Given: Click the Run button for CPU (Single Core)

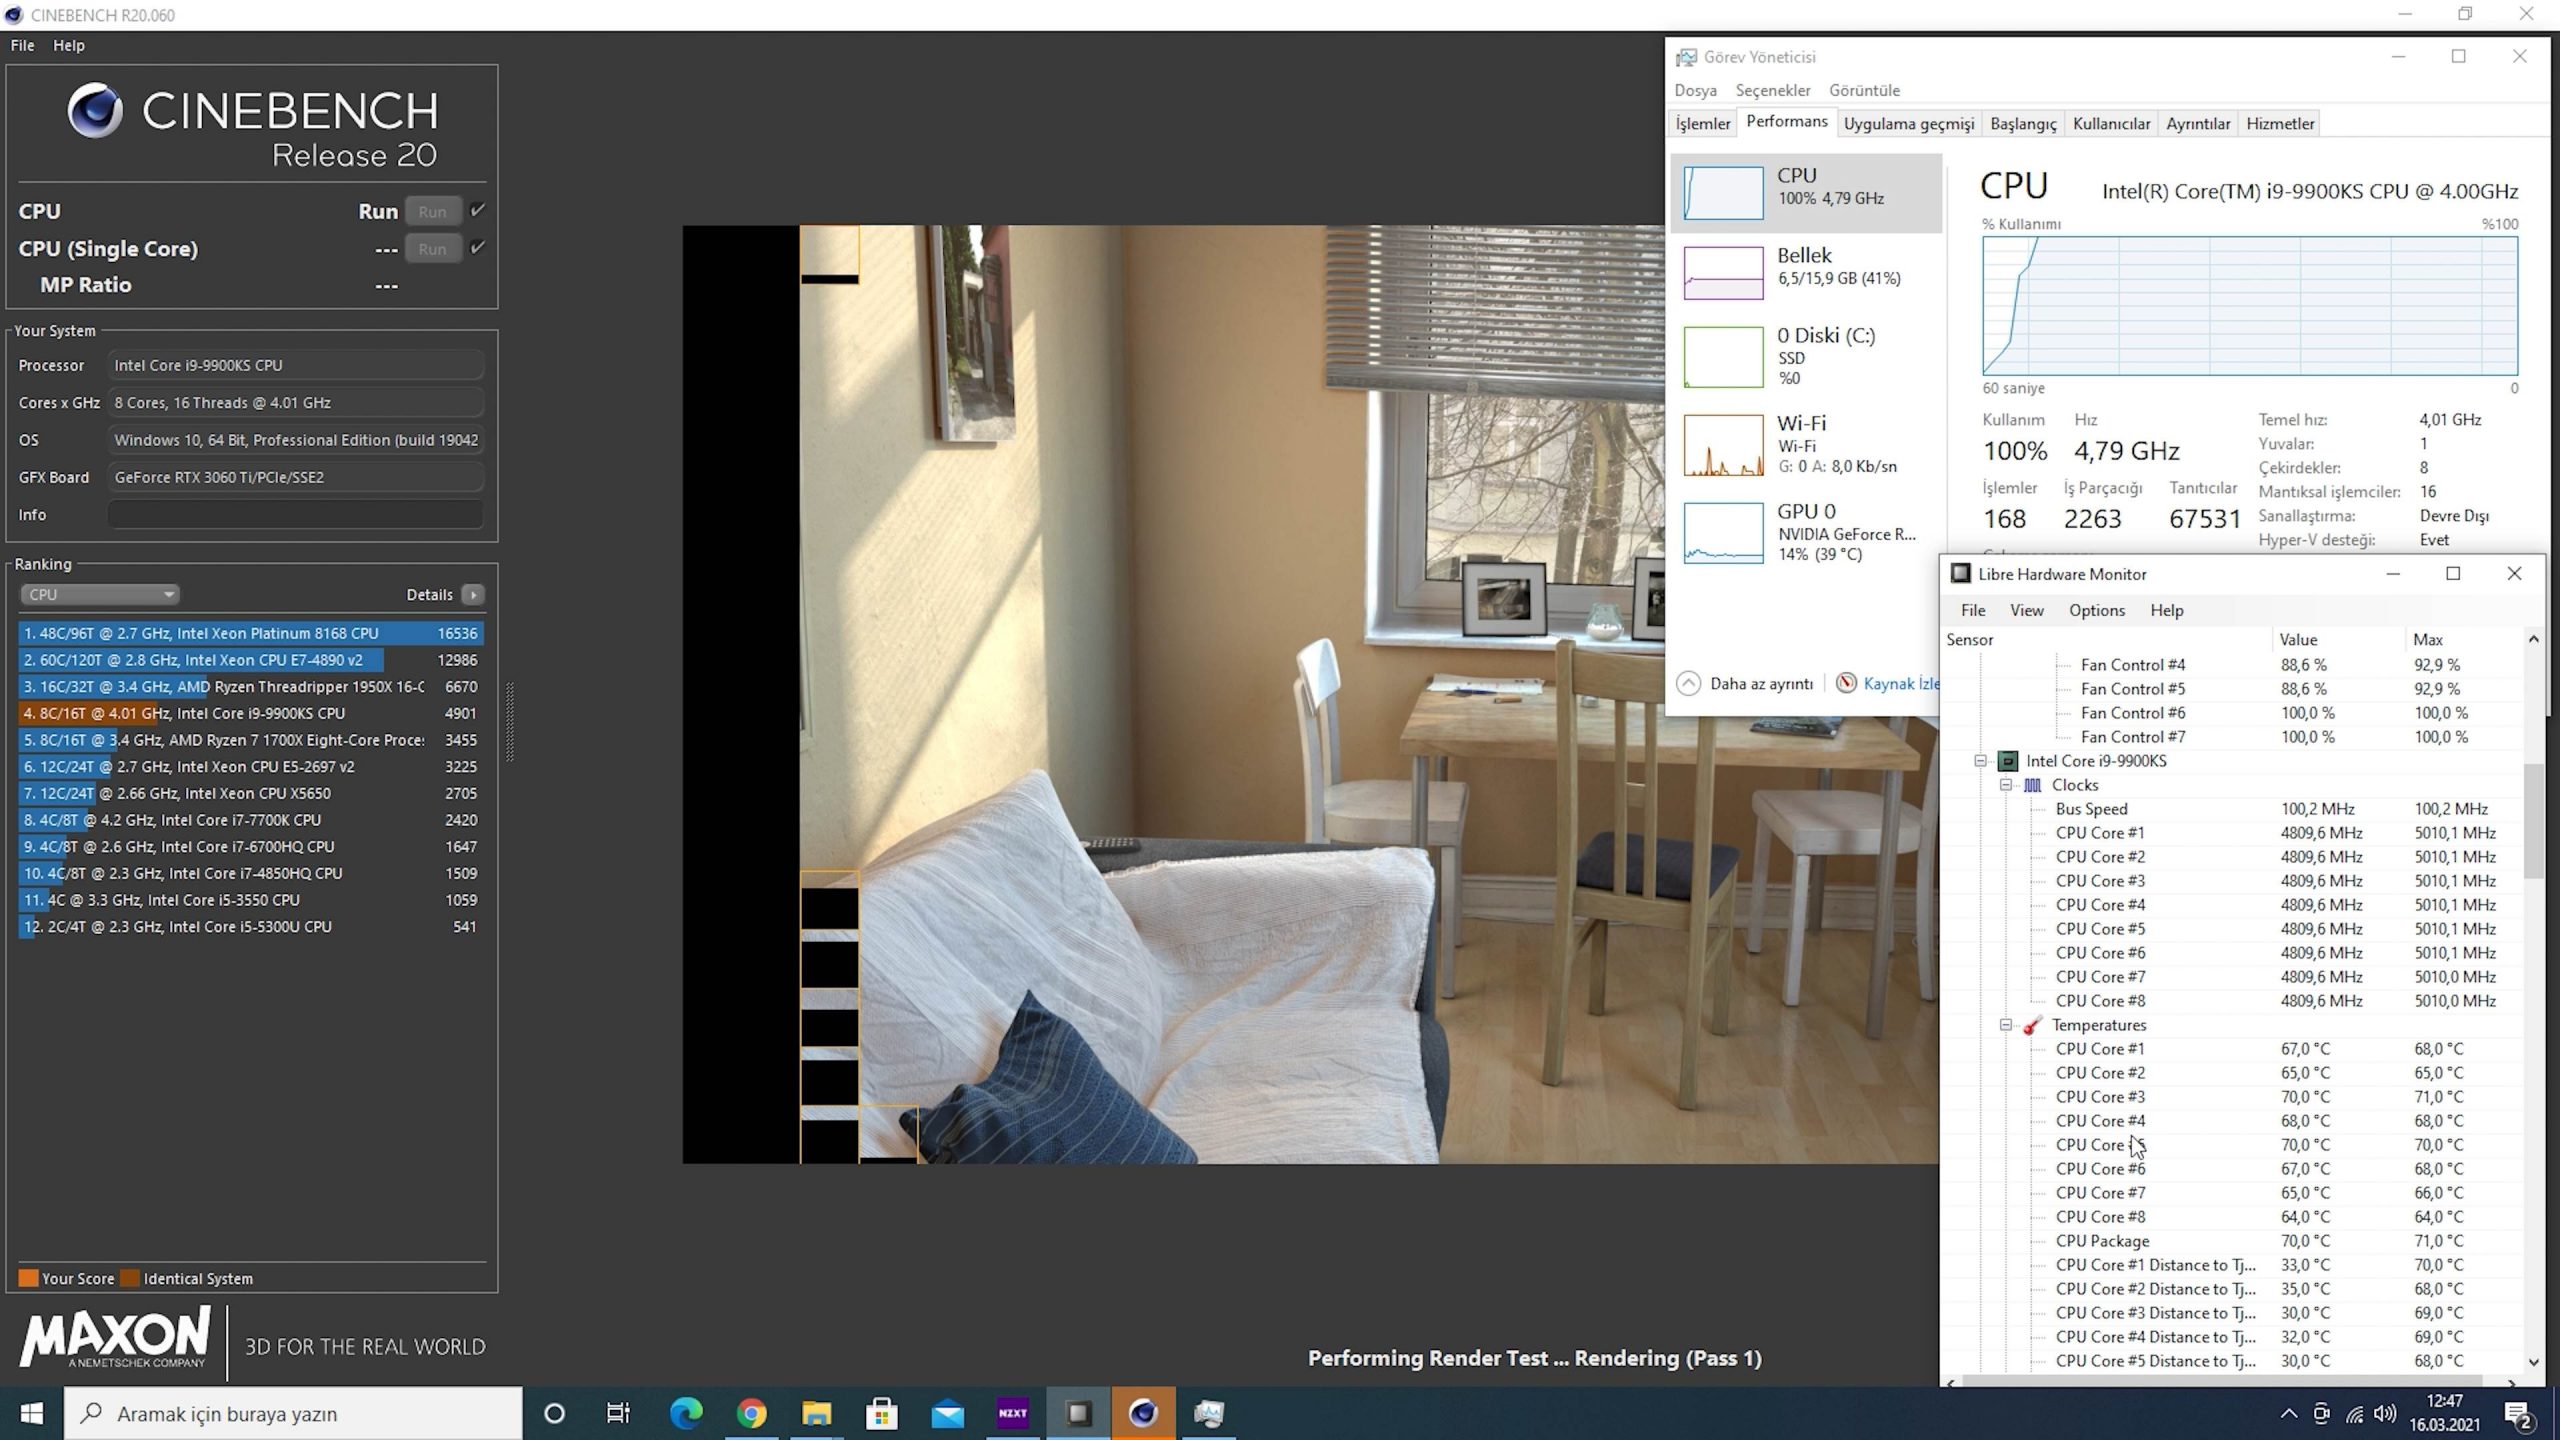Looking at the screenshot, I should click(432, 249).
